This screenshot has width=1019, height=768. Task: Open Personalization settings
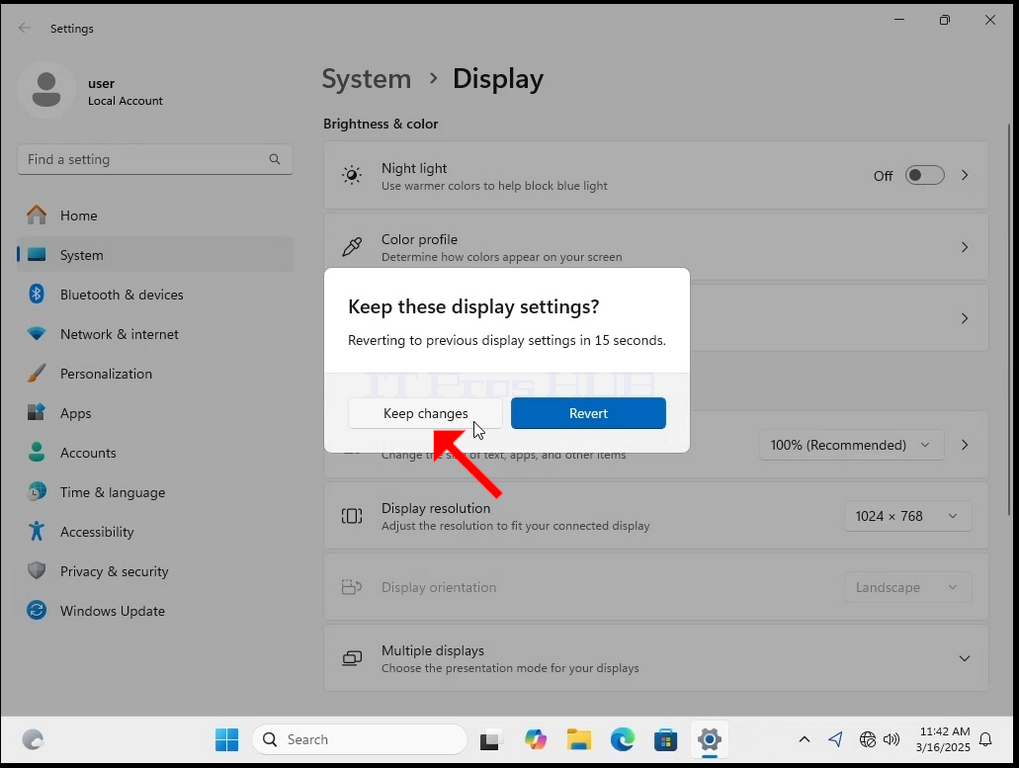click(155, 374)
